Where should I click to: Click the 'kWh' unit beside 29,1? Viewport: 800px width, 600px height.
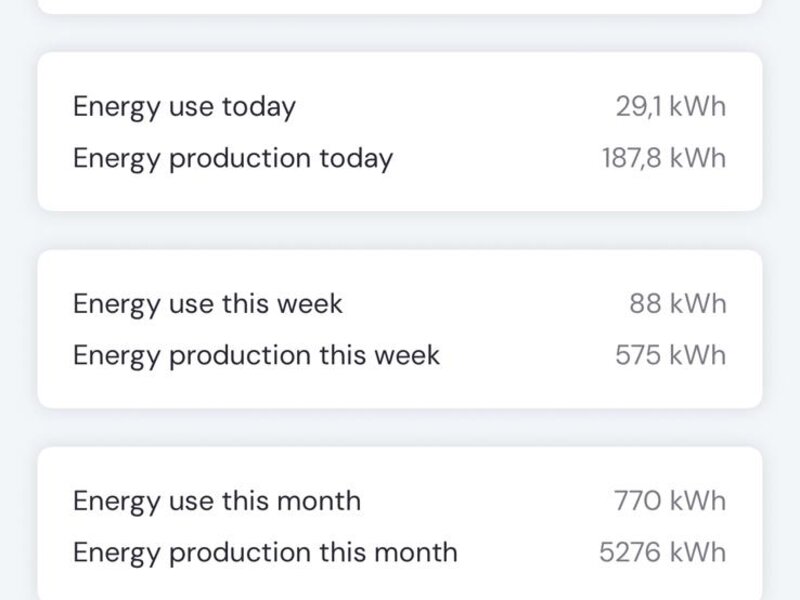coord(698,106)
